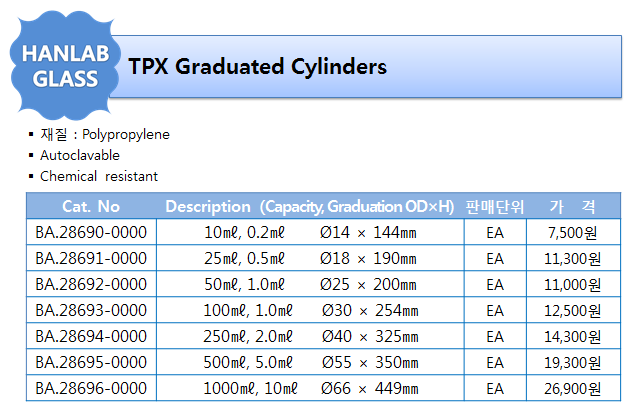Click the 7,500원 price cell

point(573,232)
